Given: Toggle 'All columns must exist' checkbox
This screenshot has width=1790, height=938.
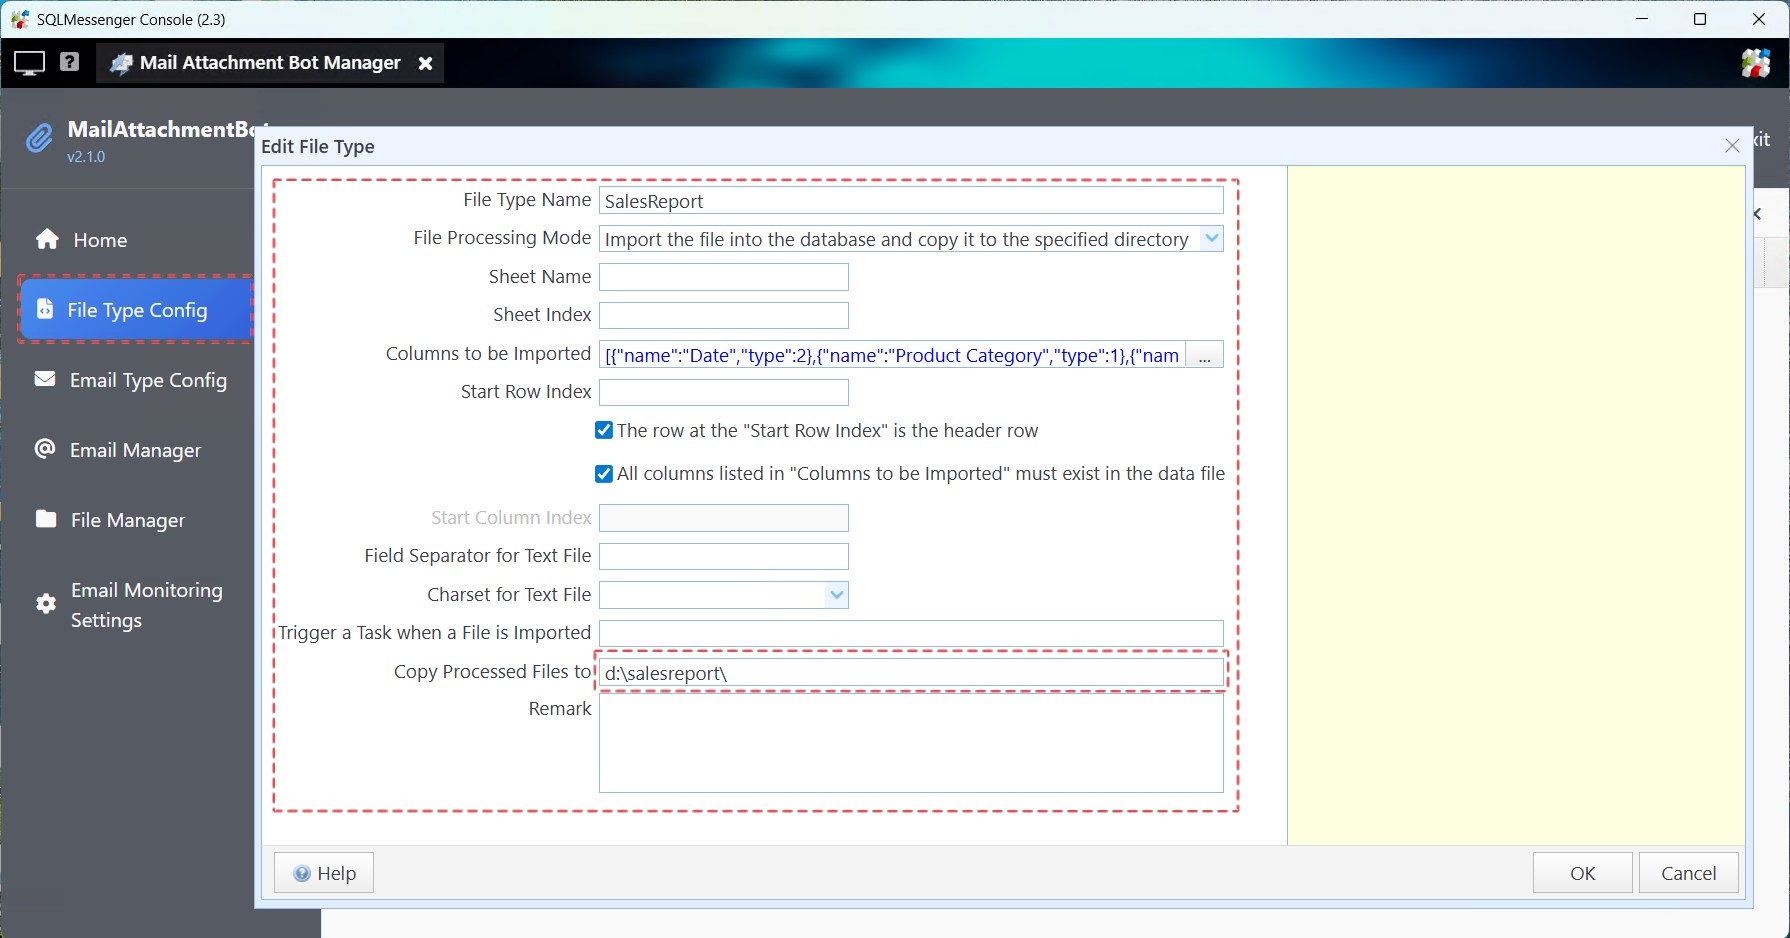Looking at the screenshot, I should tap(604, 474).
